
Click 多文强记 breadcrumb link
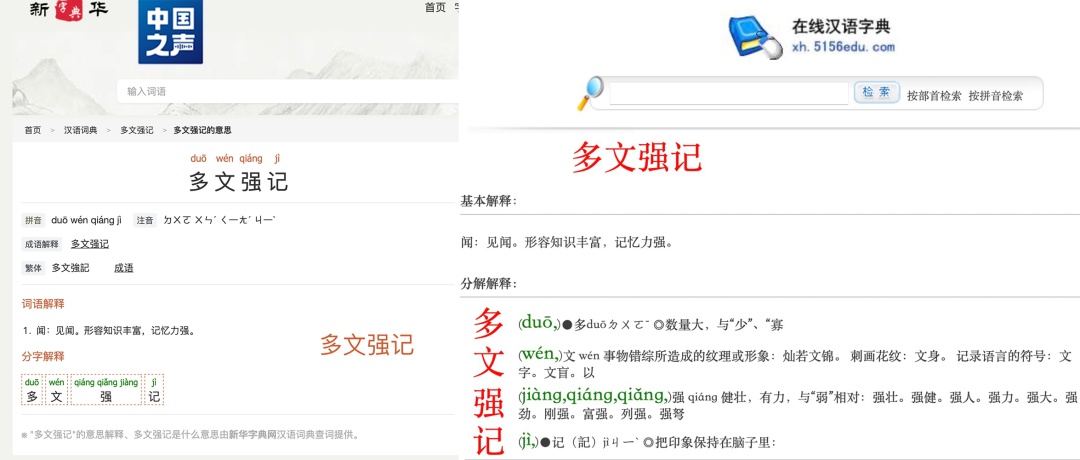point(136,130)
